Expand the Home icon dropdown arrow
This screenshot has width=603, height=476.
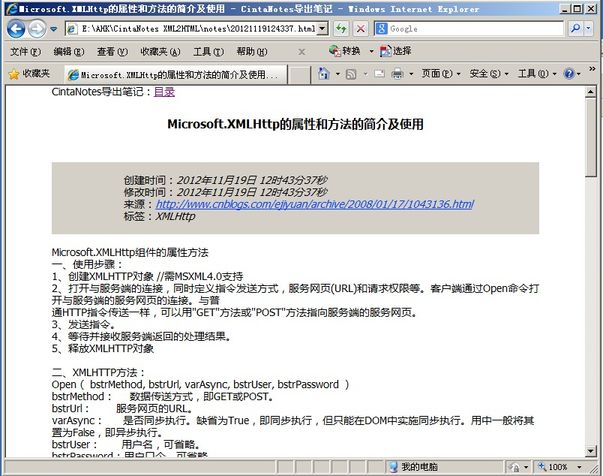(338, 74)
